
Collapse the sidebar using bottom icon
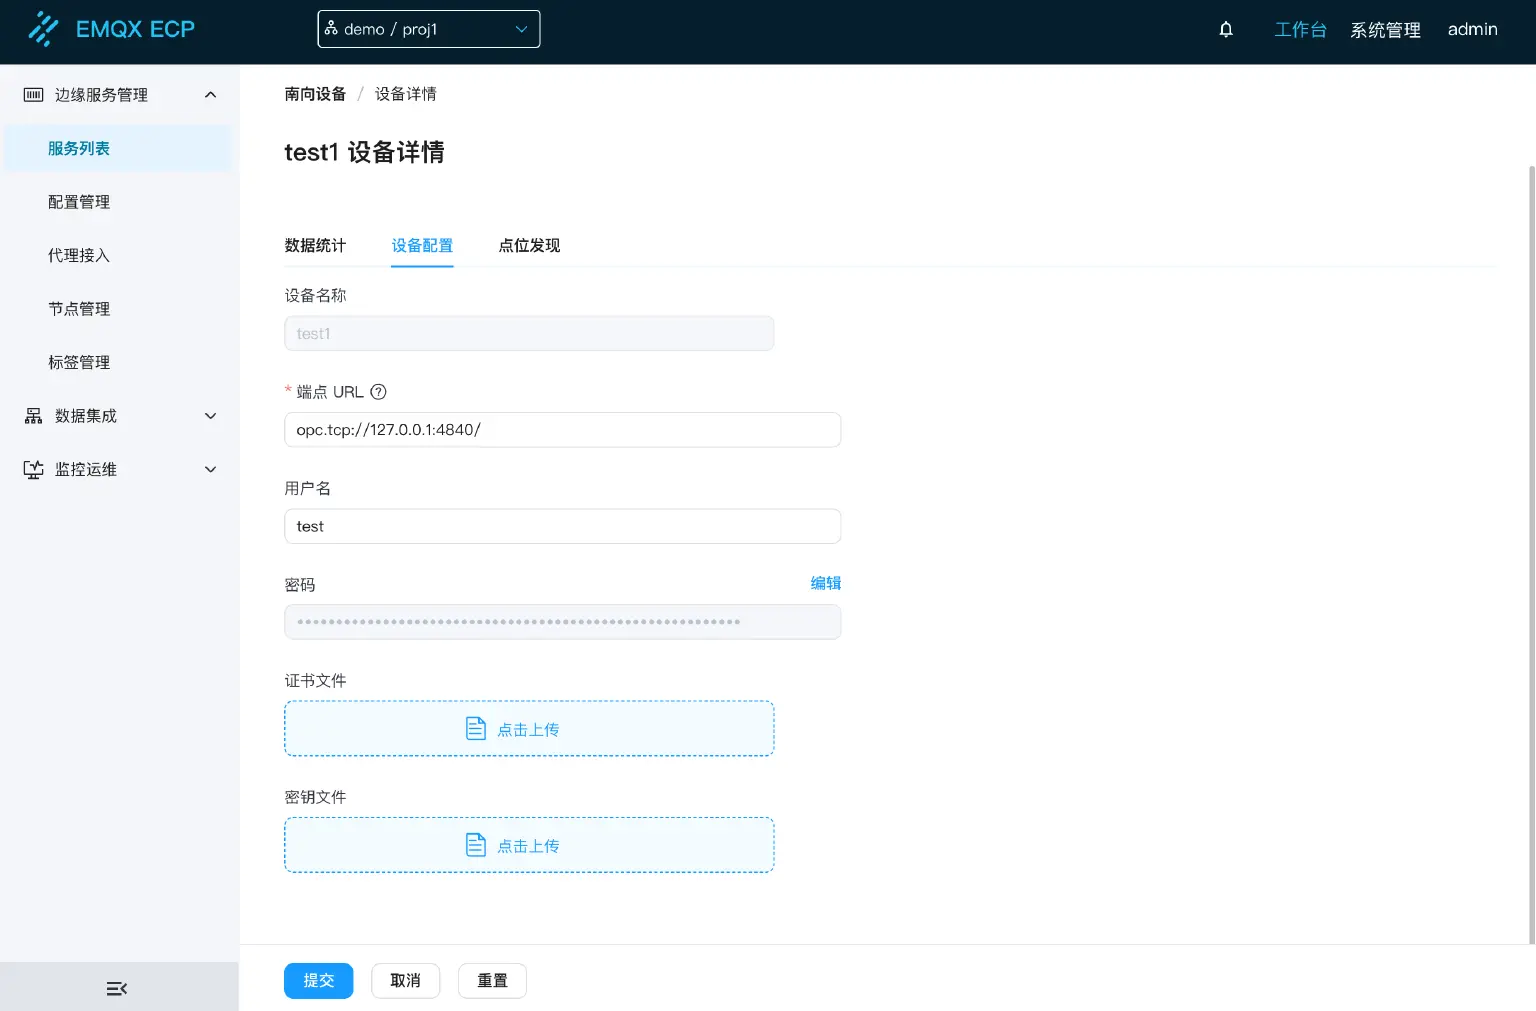point(117,988)
